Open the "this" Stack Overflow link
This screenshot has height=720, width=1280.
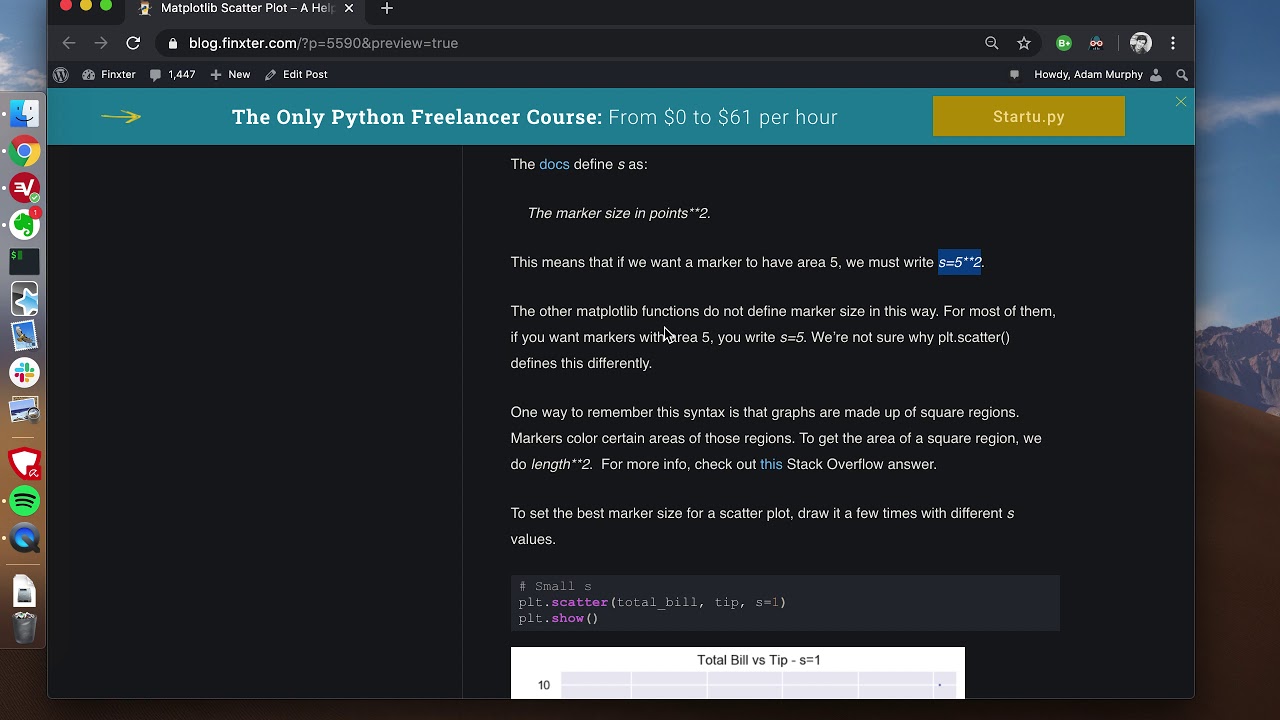click(771, 464)
